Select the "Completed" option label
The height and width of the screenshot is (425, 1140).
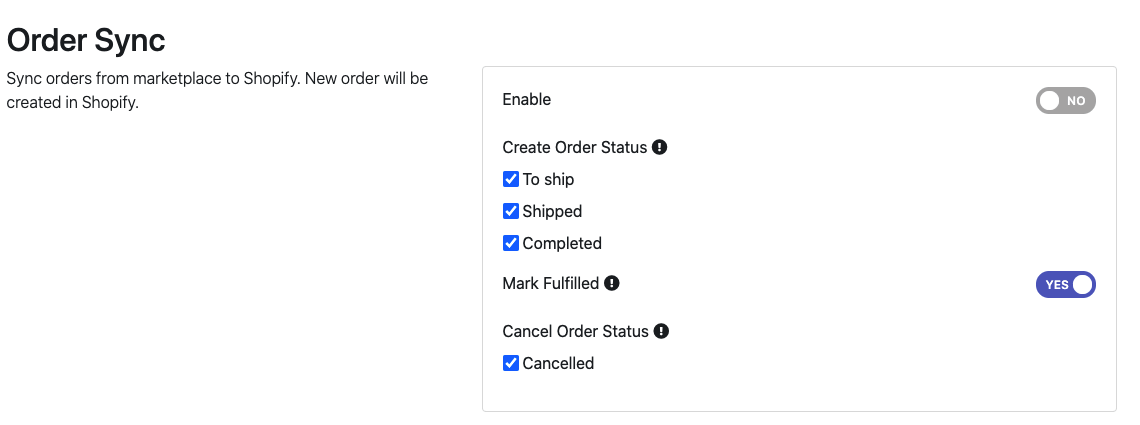click(x=562, y=243)
